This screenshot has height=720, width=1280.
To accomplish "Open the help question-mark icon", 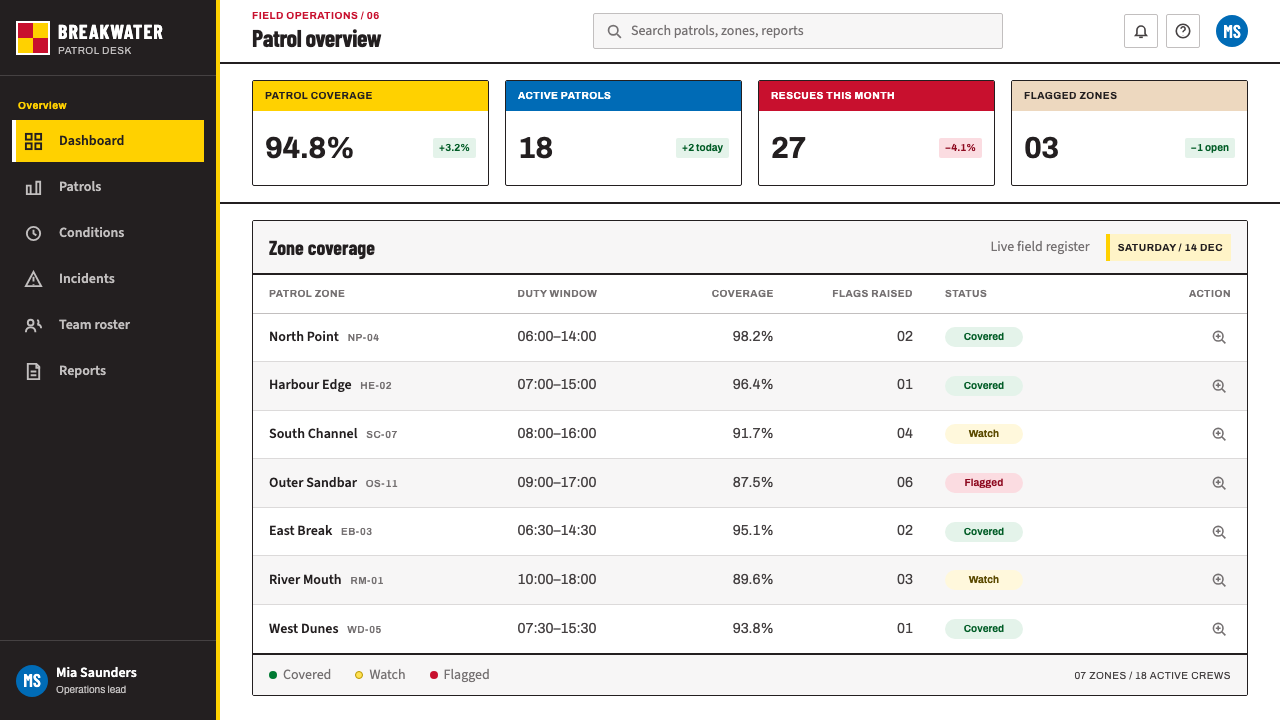I will point(1183,31).
